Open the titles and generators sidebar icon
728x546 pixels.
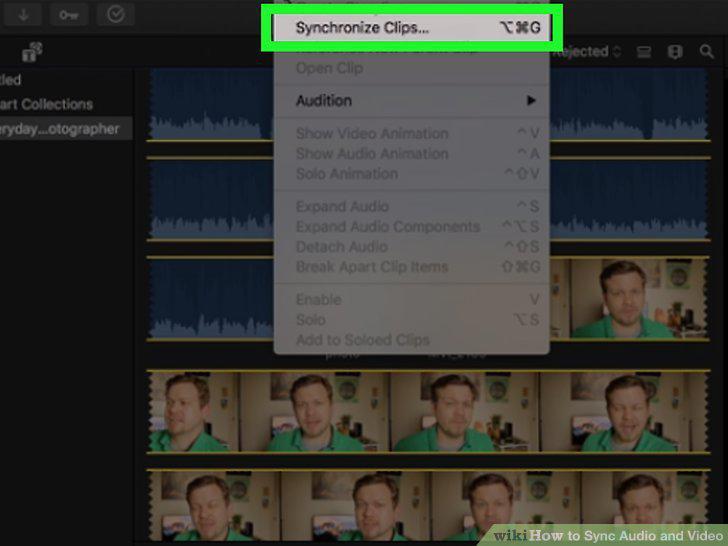click(32, 52)
